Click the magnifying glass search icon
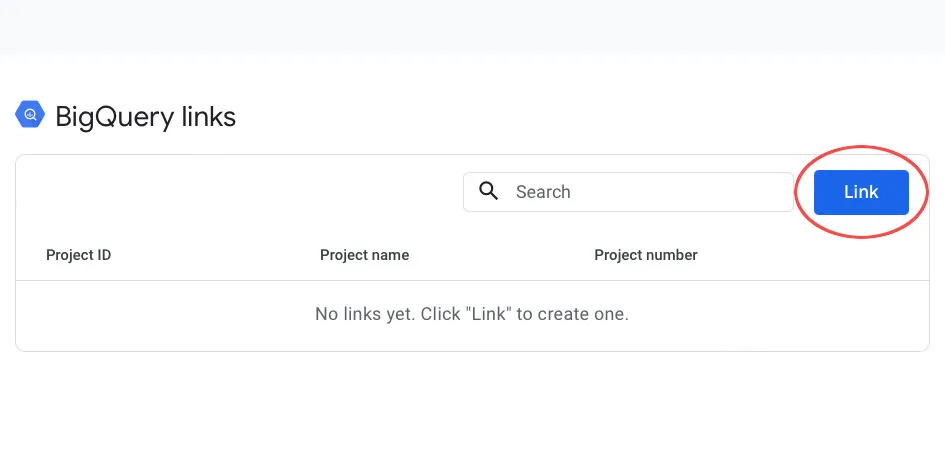Screen dimensions: 945x453 click(x=489, y=191)
